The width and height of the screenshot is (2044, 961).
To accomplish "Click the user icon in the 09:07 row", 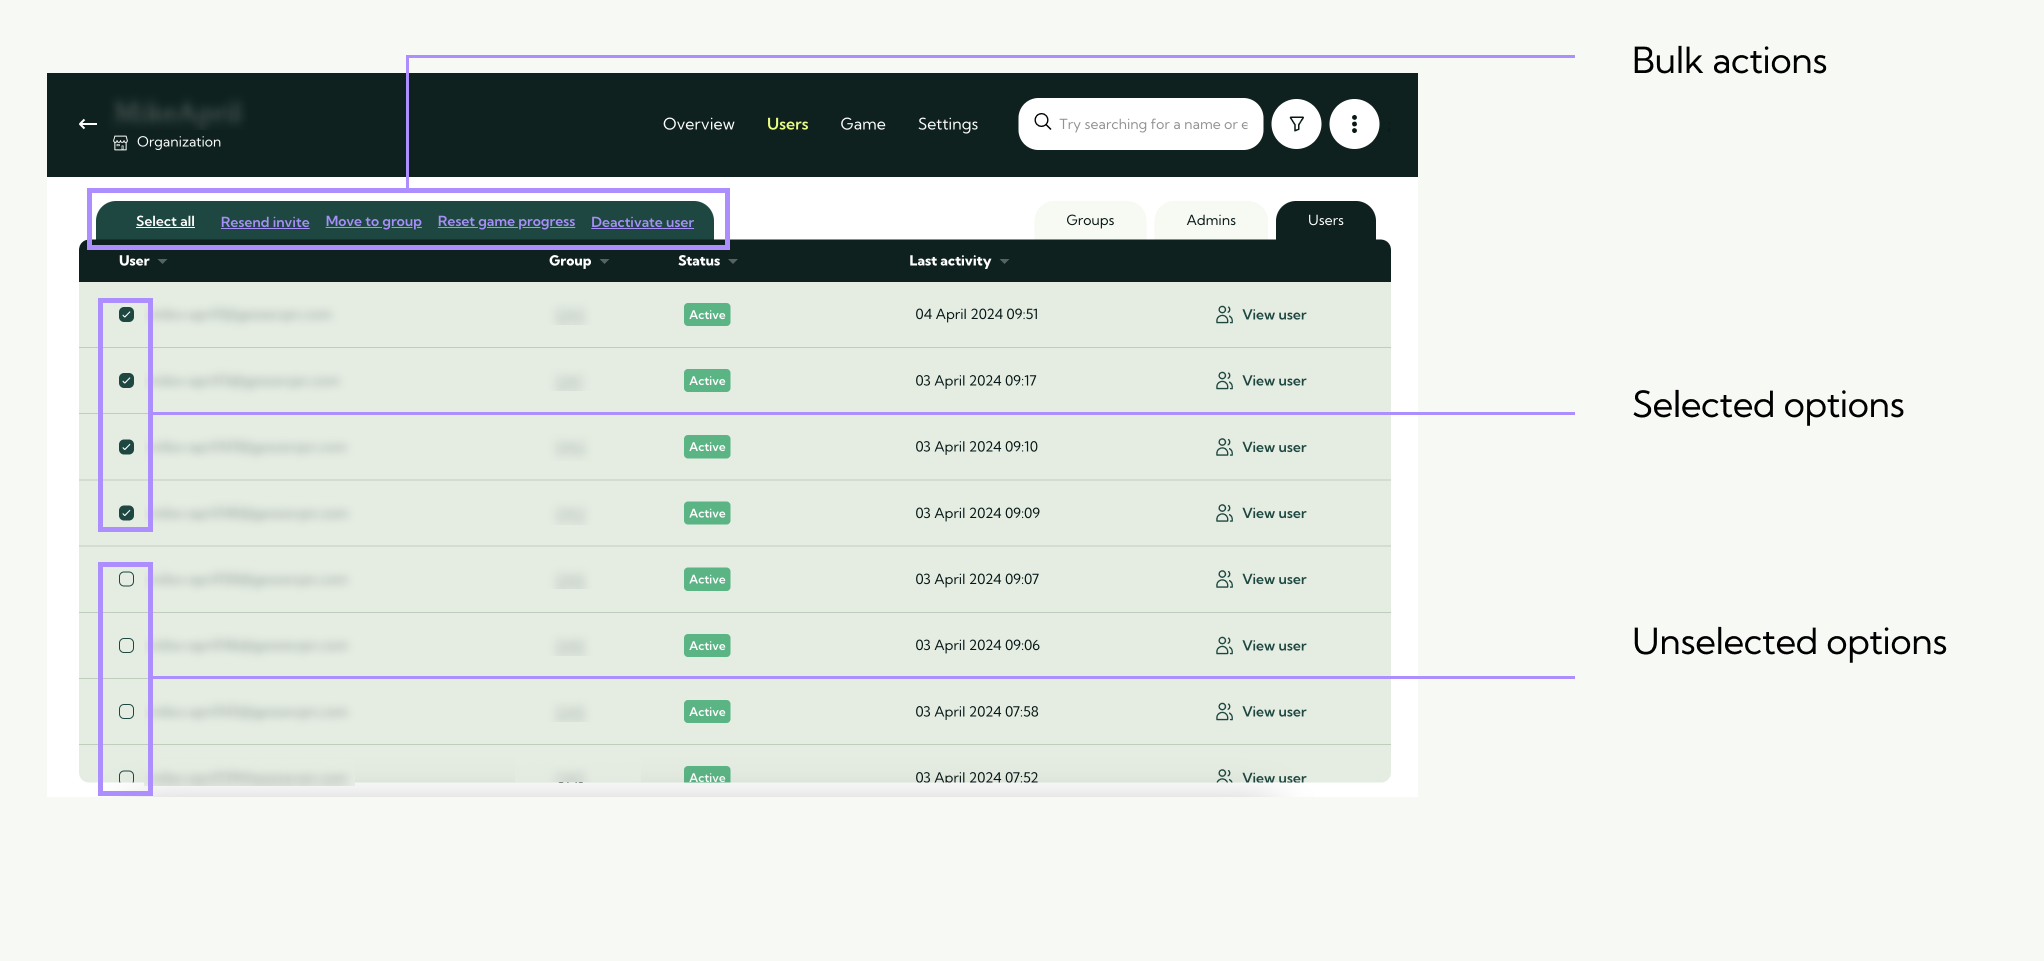I will click(x=1224, y=579).
